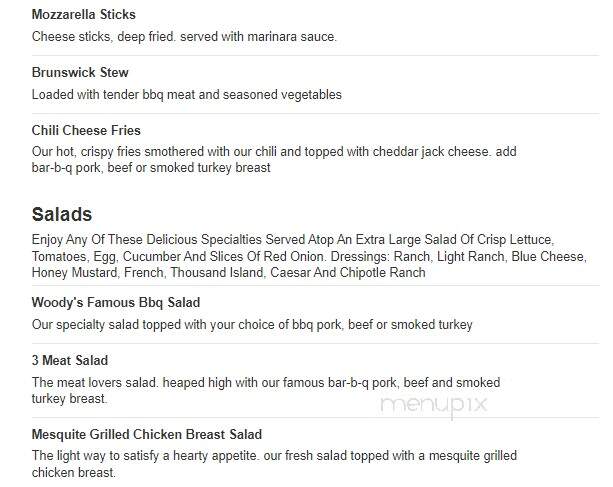
Task: Select the Brunswick Stew description line
Action: 186,94
